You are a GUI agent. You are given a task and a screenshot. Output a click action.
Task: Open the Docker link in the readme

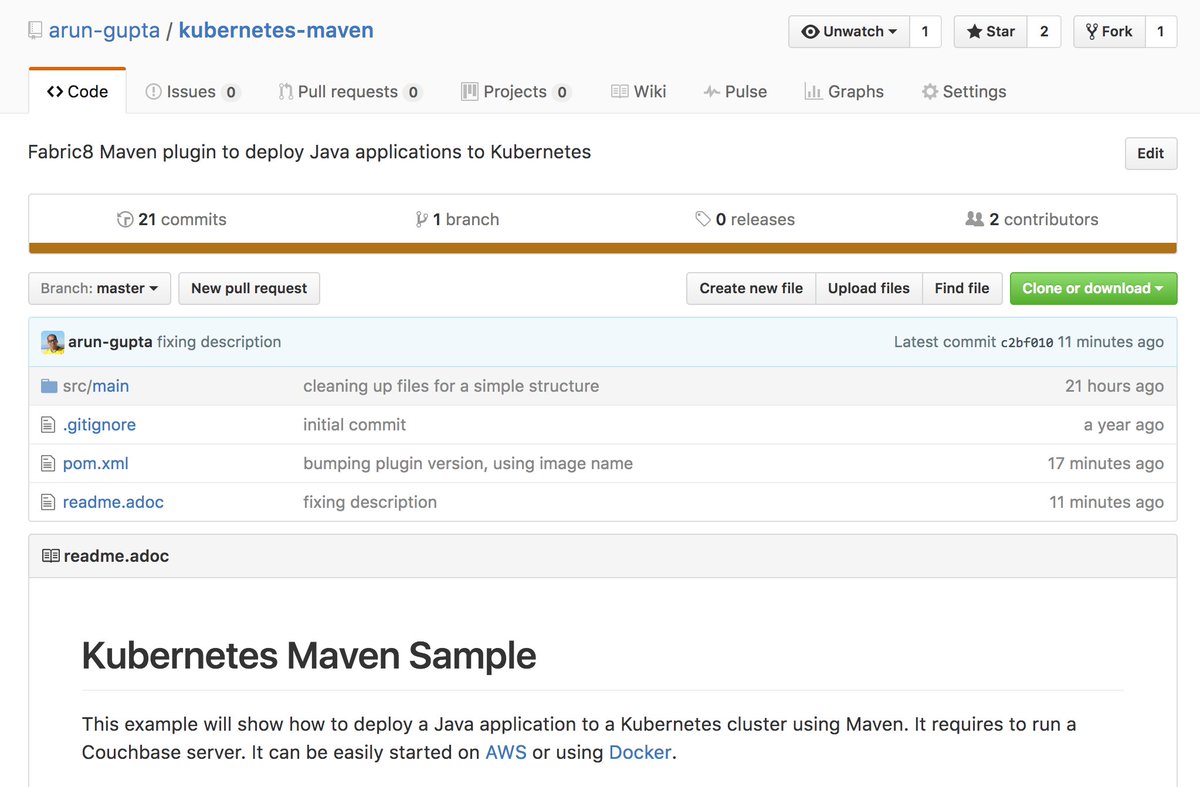pyautogui.click(x=640, y=752)
